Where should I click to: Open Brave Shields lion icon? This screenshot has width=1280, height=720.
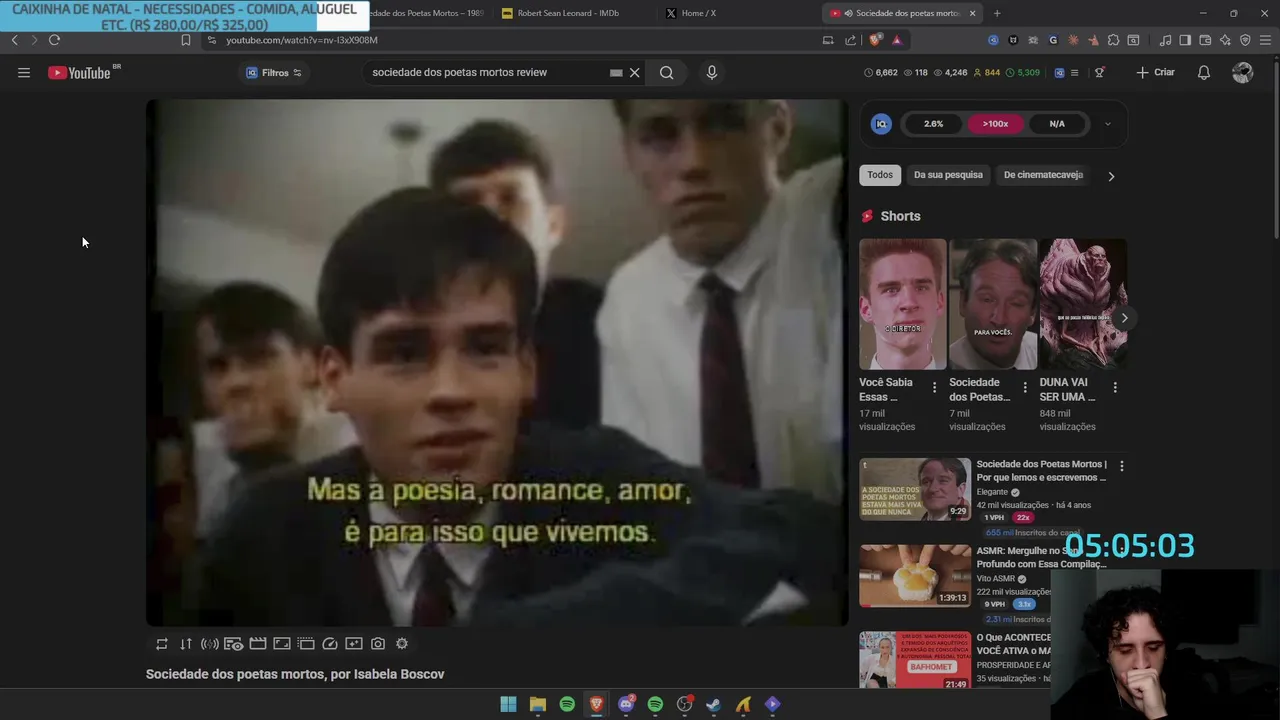coord(876,40)
